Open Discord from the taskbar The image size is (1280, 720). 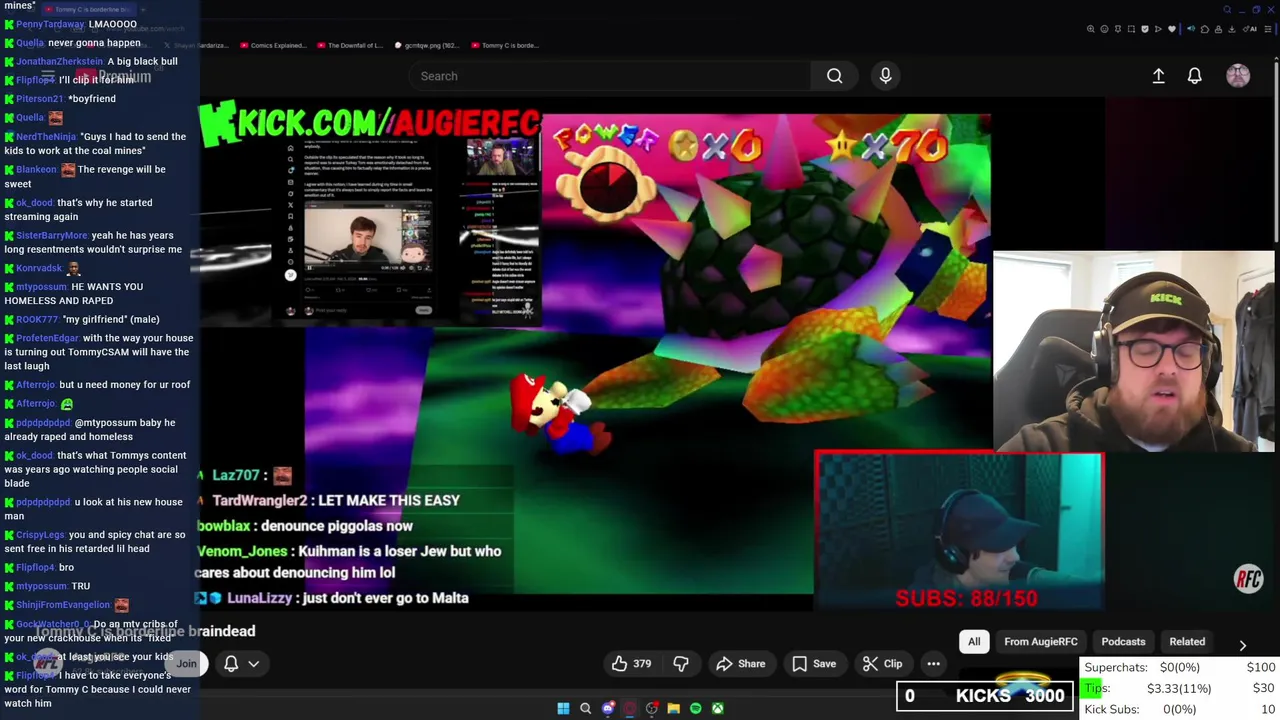click(x=607, y=708)
